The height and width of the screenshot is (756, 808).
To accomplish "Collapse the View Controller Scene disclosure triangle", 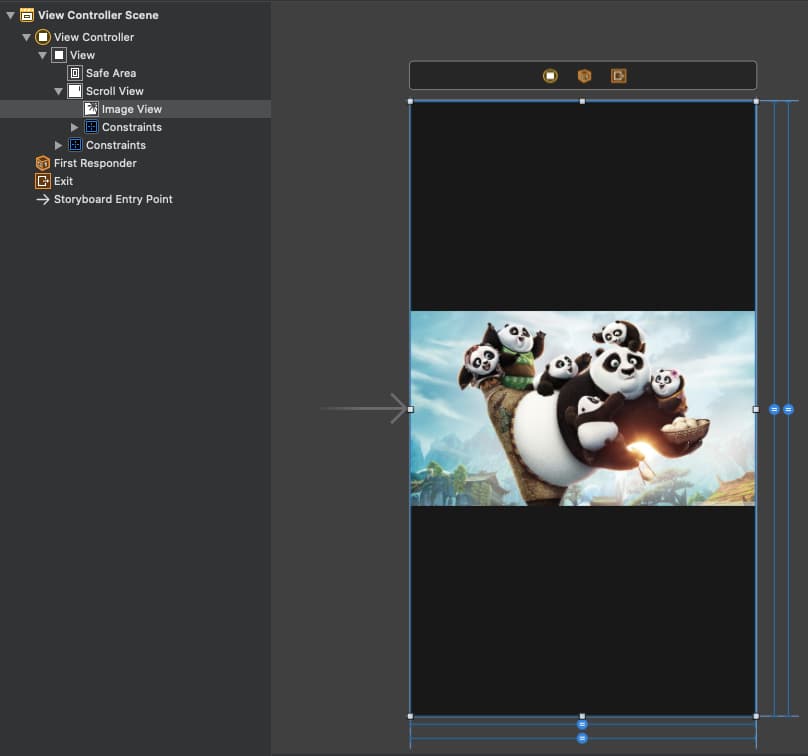I will (x=10, y=15).
